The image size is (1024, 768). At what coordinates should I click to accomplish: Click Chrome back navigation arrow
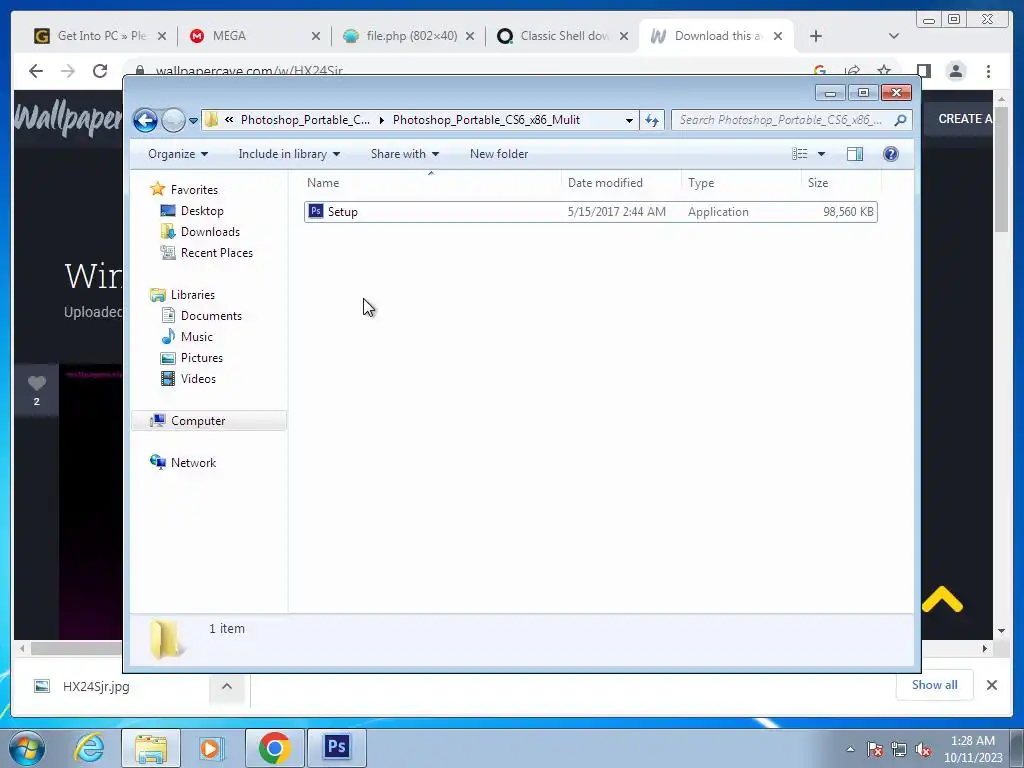(x=36, y=71)
